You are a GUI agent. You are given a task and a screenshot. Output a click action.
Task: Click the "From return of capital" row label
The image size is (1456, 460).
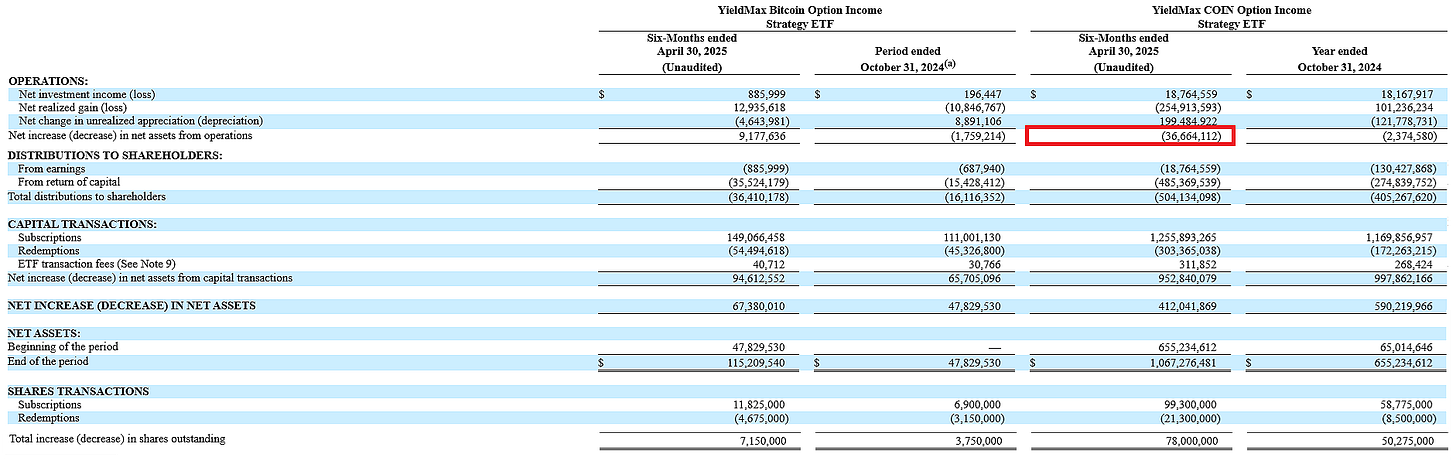(69, 182)
